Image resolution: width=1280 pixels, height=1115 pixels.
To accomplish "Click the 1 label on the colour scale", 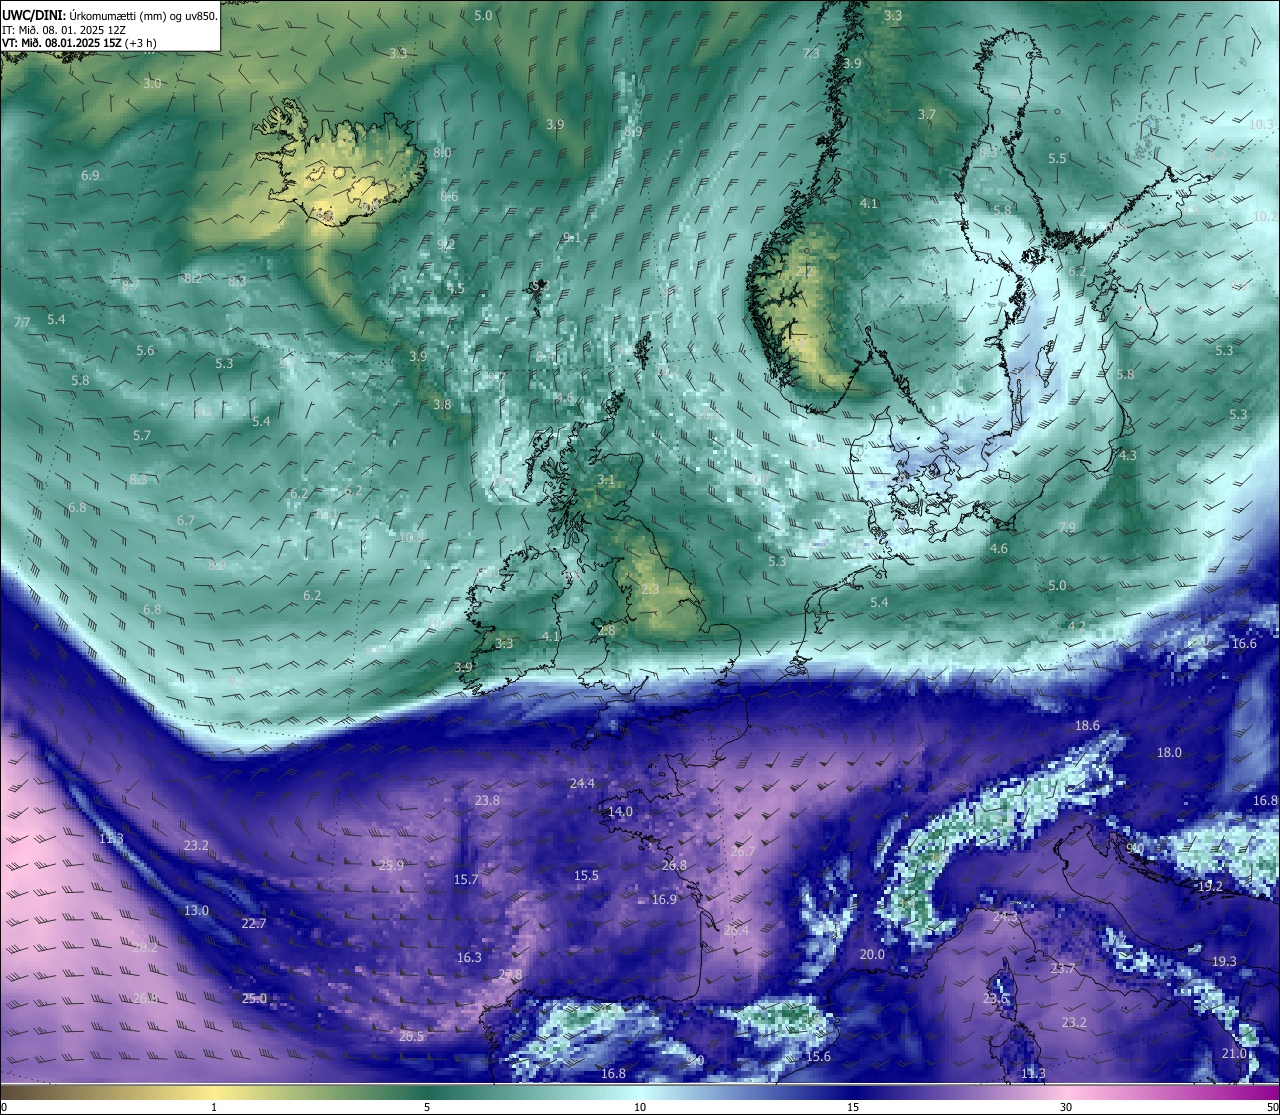I will (214, 1107).
